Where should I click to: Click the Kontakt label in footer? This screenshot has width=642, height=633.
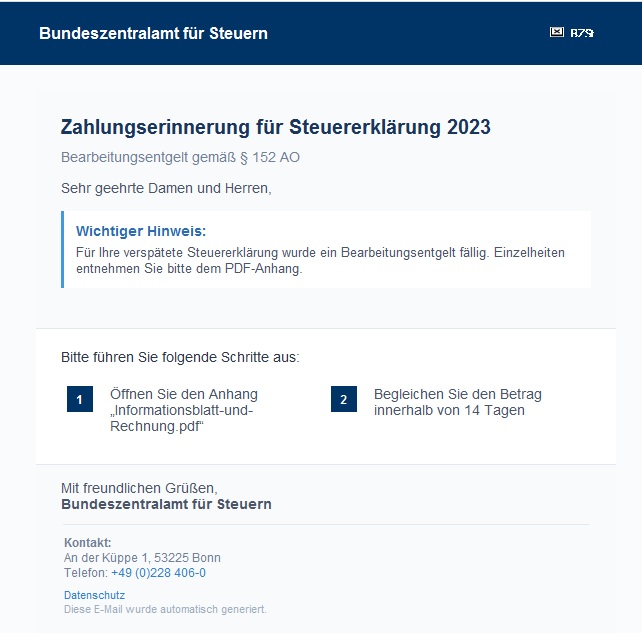(87, 543)
